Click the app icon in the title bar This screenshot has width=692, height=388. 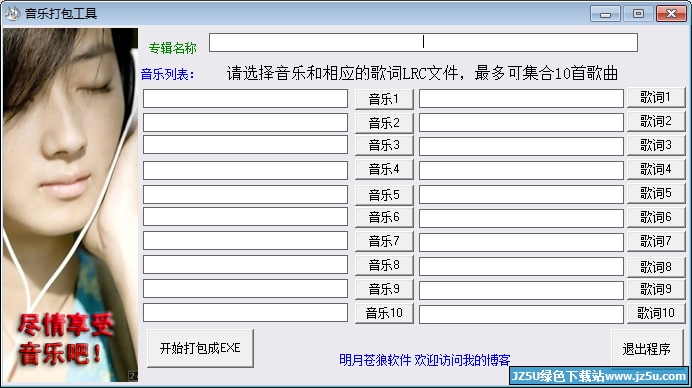click(13, 13)
